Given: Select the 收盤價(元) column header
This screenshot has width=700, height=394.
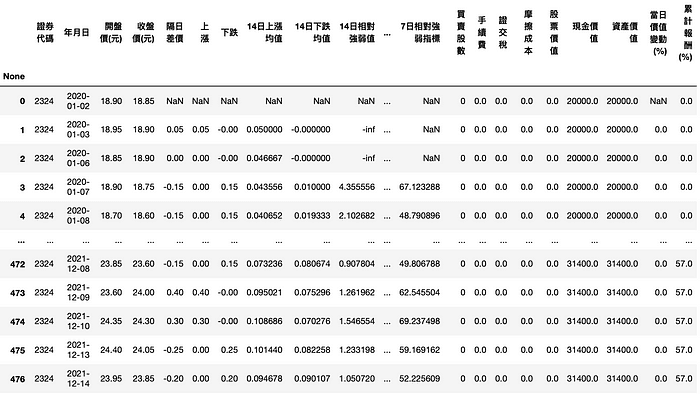Looking at the screenshot, I should click(143, 33).
